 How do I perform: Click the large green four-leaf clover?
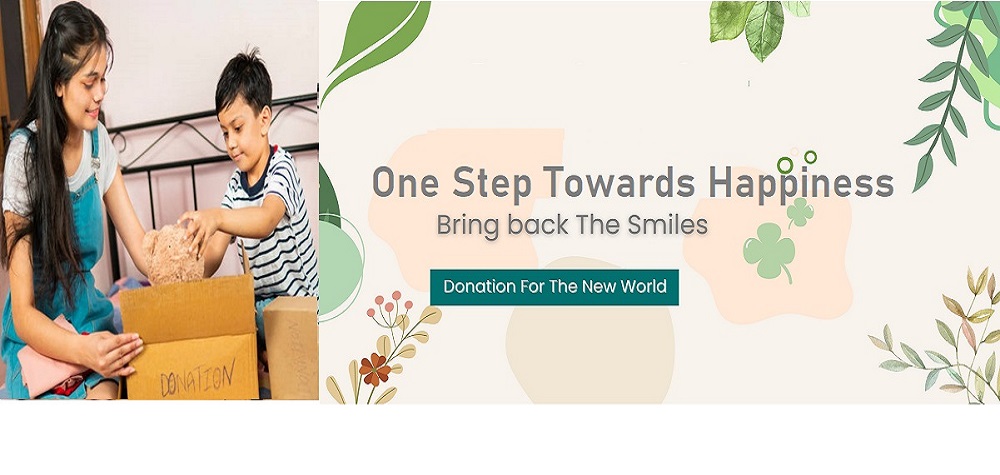769,251
